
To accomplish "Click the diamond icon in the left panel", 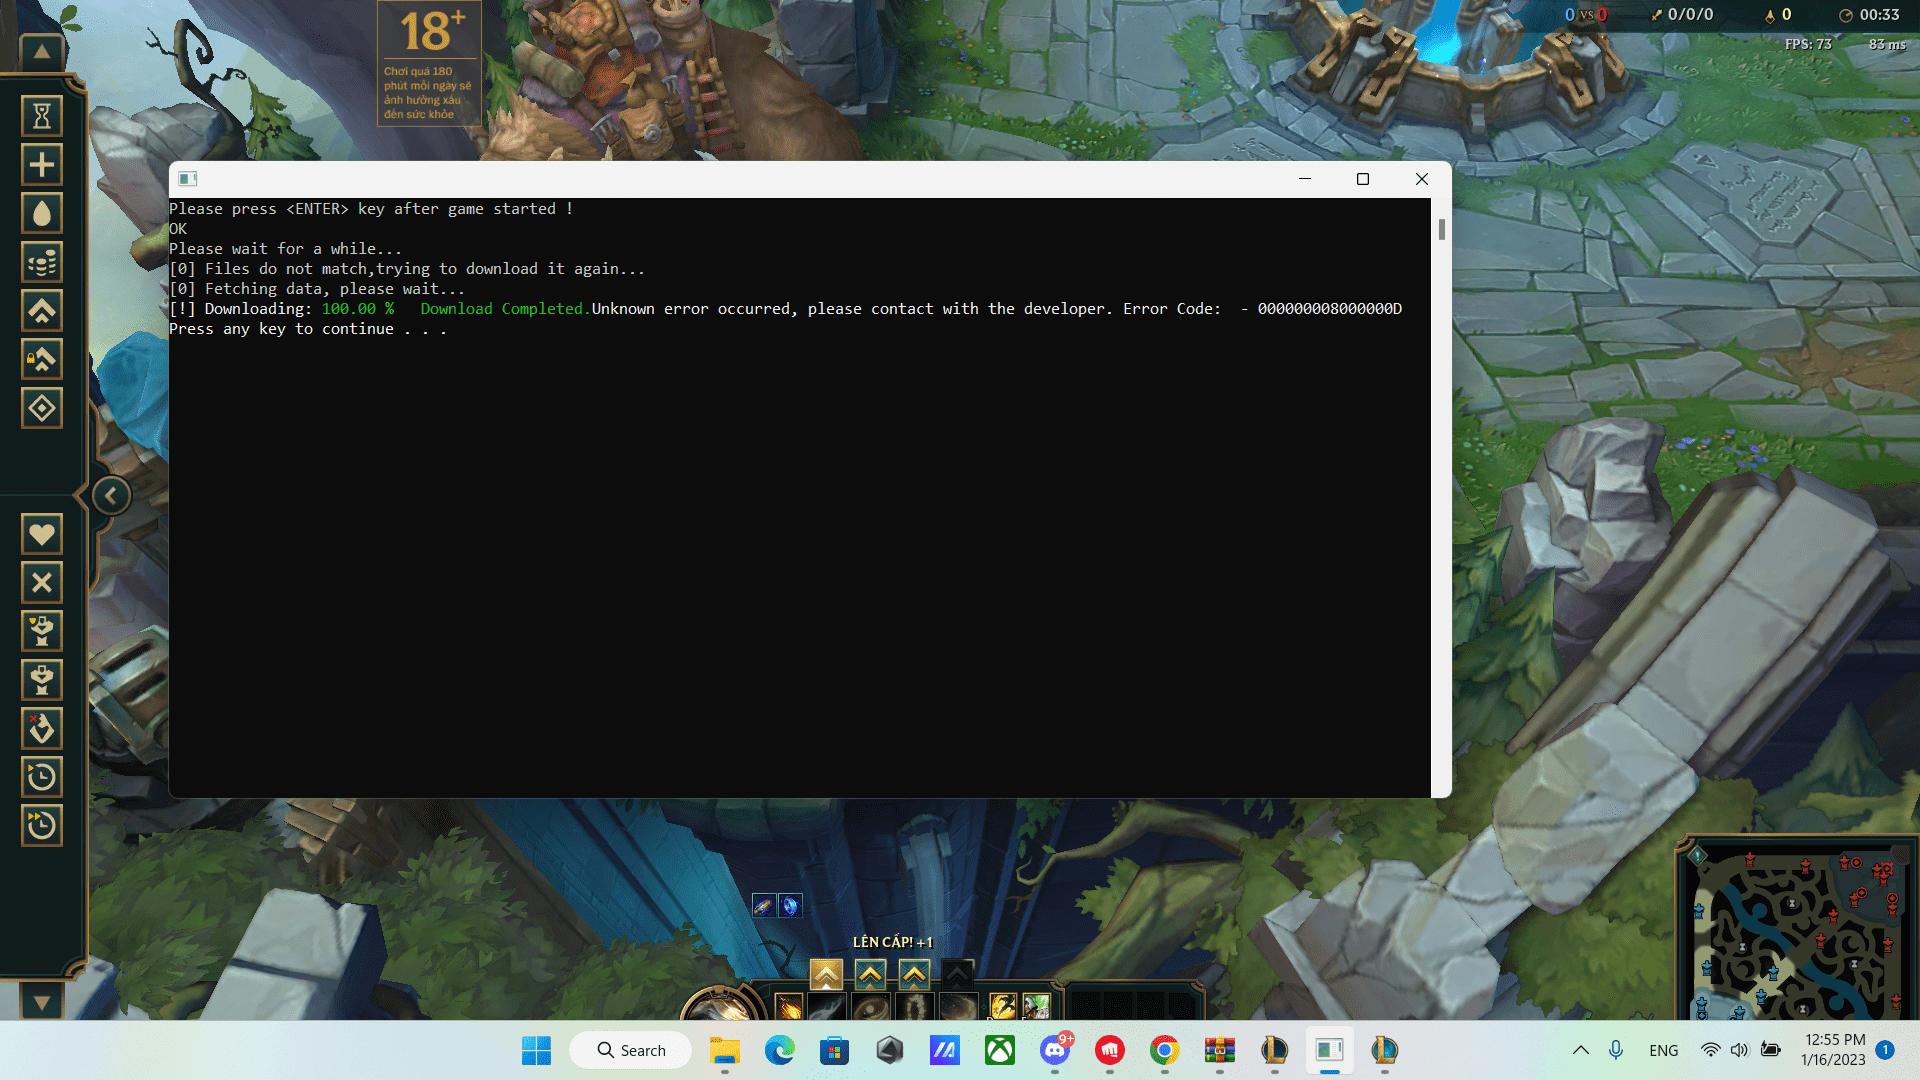I will pos(42,408).
